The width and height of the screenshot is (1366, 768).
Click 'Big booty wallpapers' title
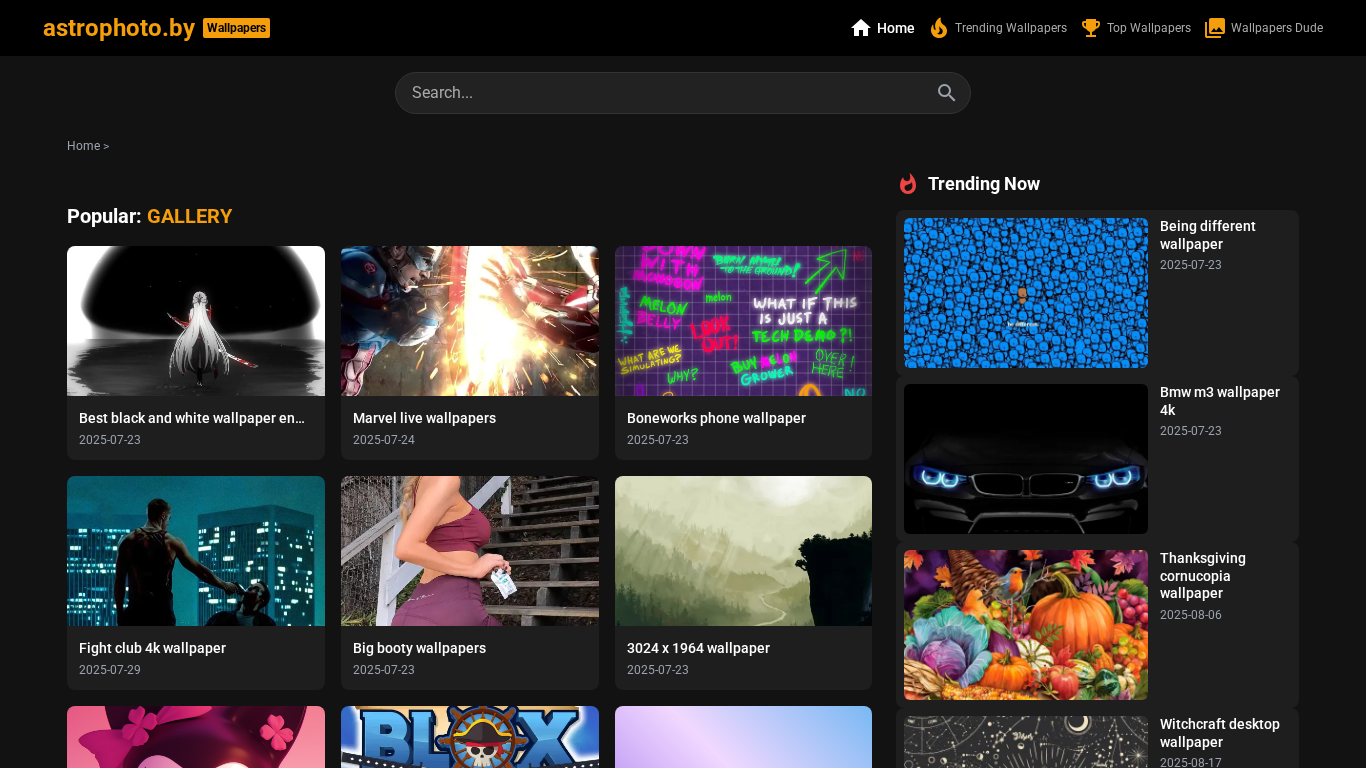click(419, 648)
